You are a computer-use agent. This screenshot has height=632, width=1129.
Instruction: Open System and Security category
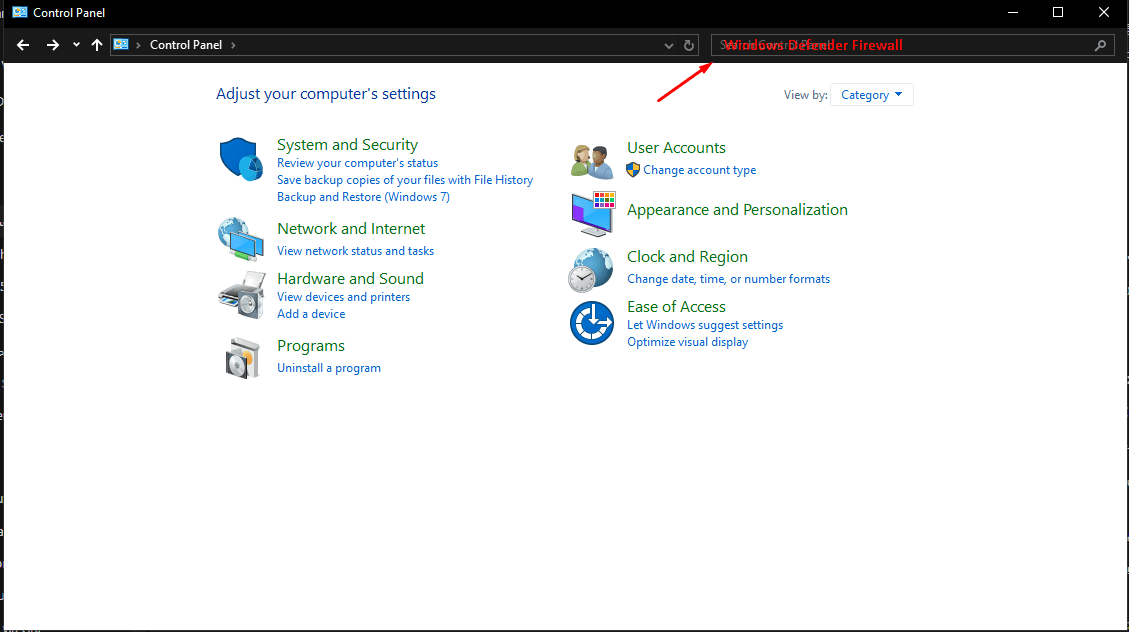click(348, 145)
